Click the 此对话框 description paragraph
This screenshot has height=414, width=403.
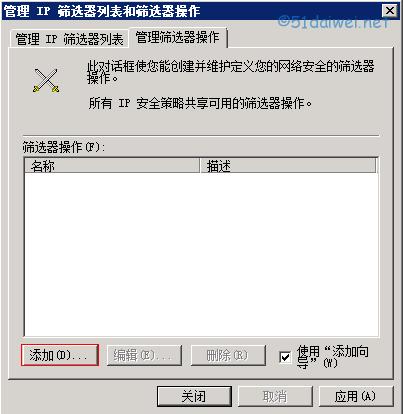pos(230,72)
